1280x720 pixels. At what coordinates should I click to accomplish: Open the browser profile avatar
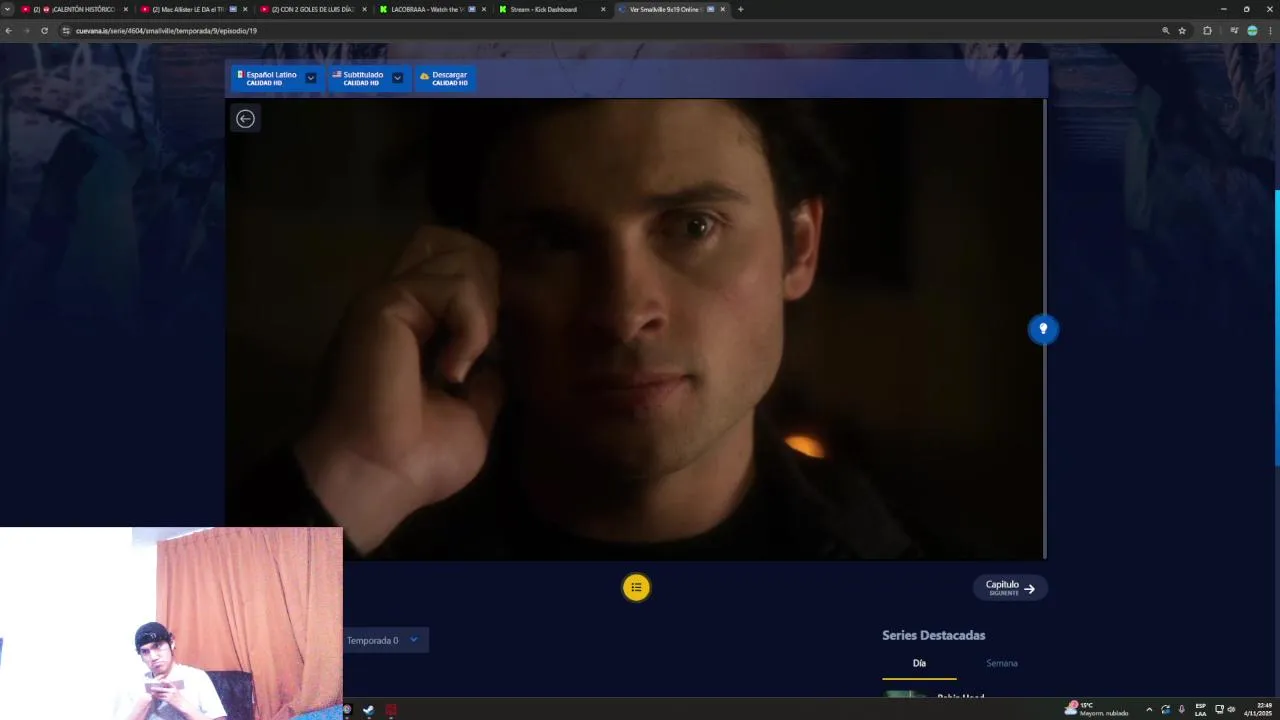(x=1252, y=31)
